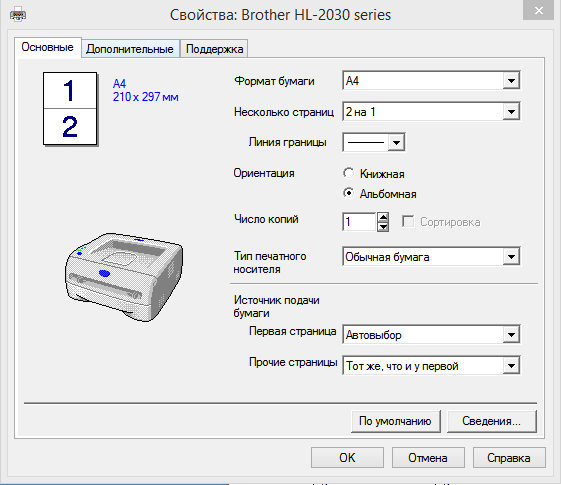Click the Ориентация label
561x485 pixels.
(x=264, y=173)
